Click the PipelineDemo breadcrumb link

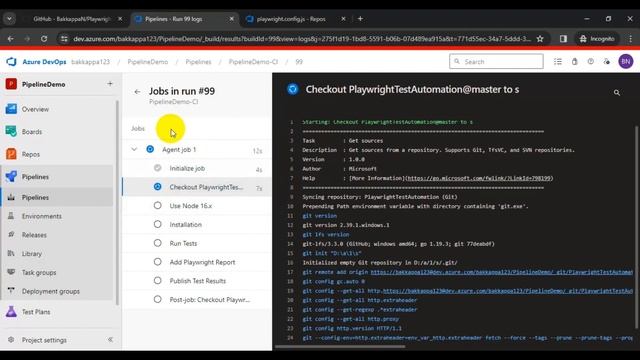148,62
